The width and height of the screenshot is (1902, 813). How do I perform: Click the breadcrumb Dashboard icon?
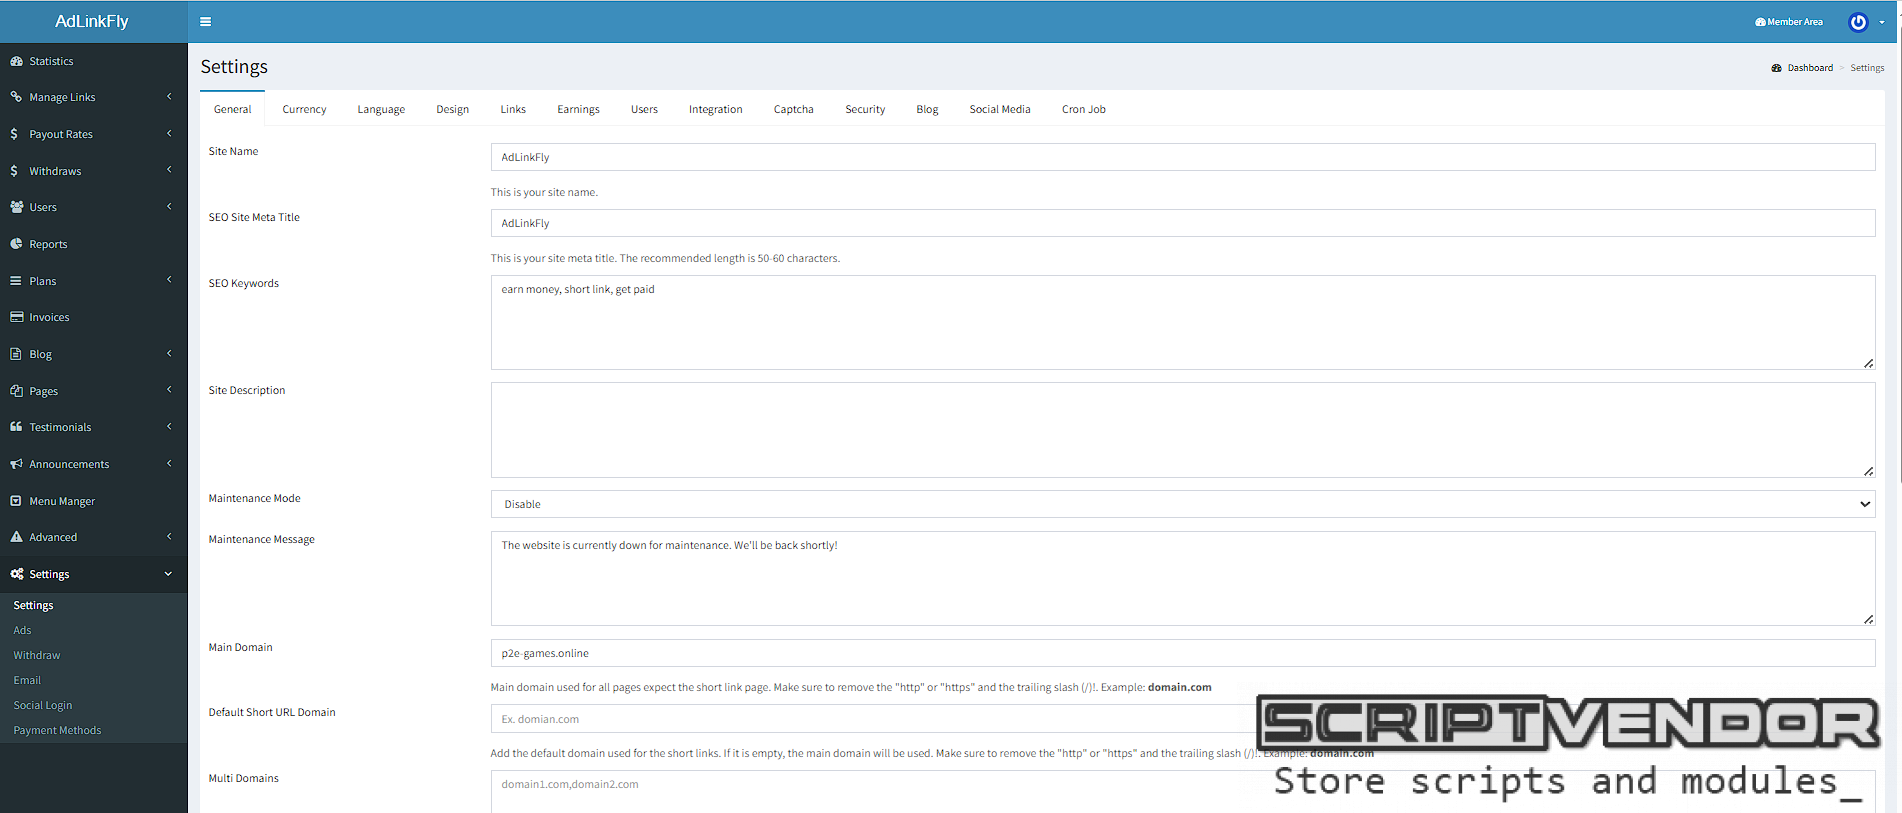(1776, 68)
